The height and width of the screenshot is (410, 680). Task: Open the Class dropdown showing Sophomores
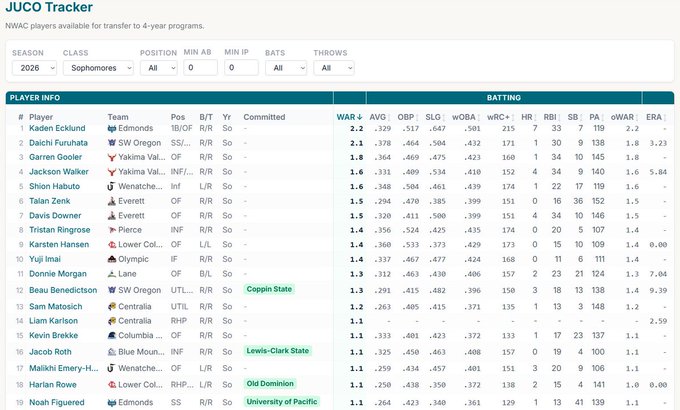[x=98, y=68]
